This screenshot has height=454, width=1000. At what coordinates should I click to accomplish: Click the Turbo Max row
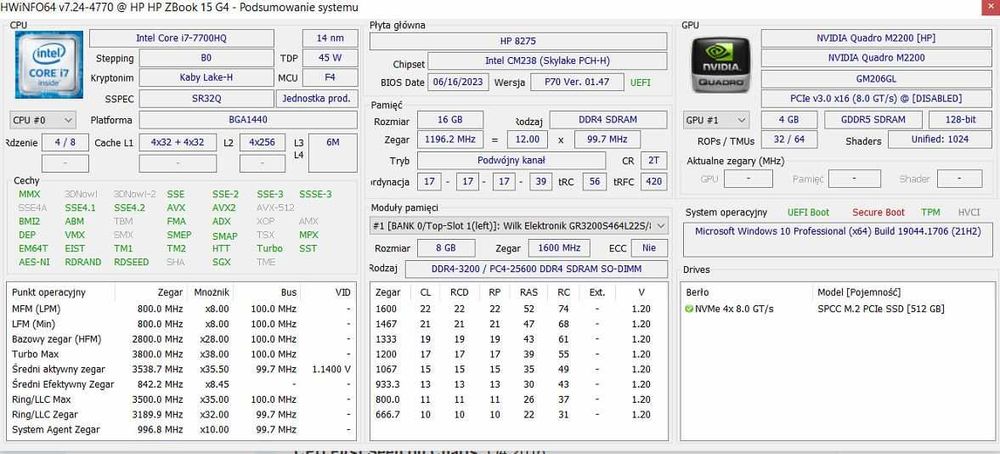(x=181, y=354)
